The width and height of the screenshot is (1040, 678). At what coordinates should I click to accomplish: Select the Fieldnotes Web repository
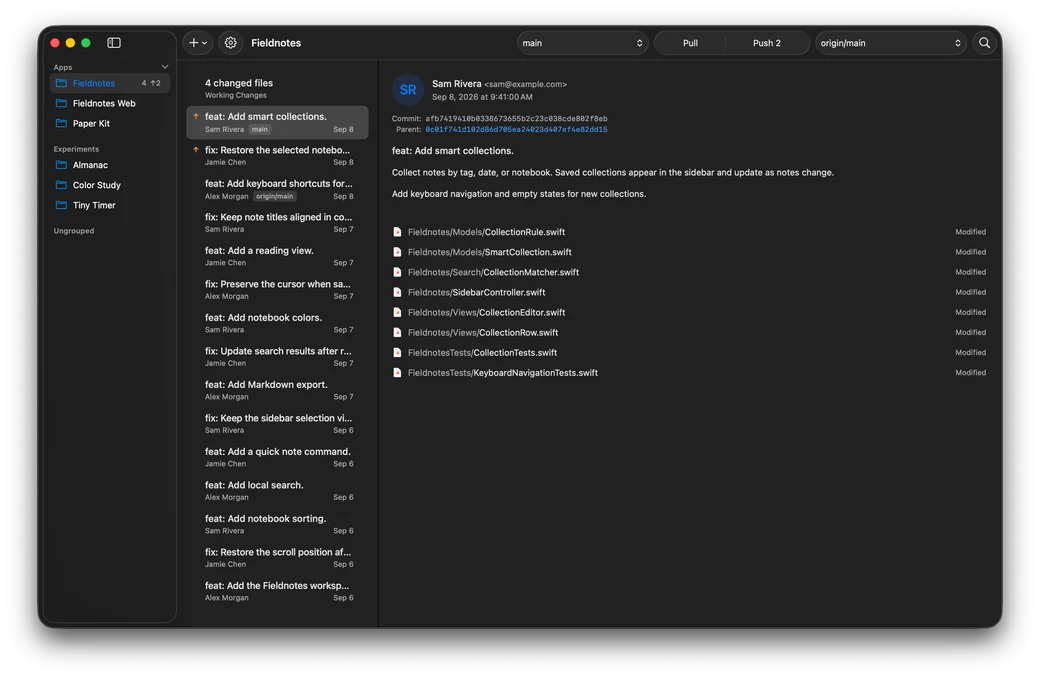[x=110, y=103]
